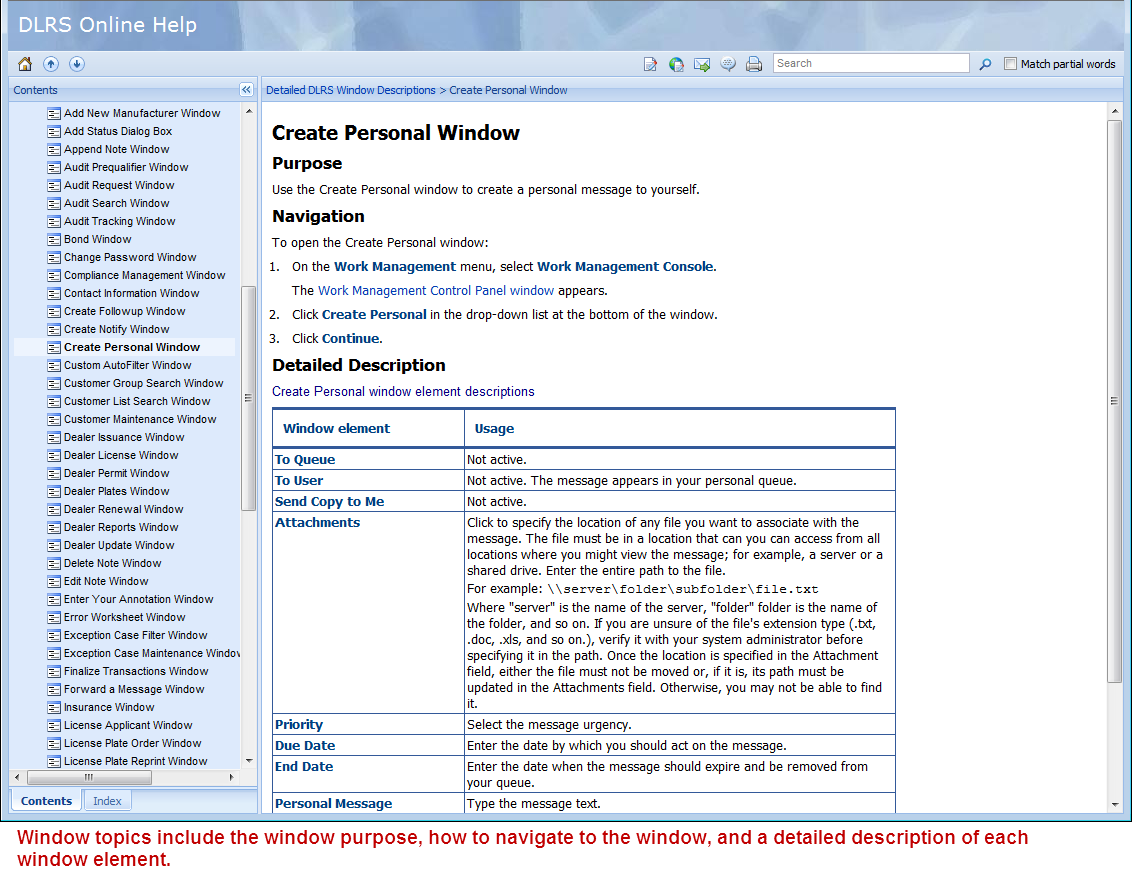This screenshot has height=873, width=1132.
Task: Open the Work Management Control Panel window link
Action: click(x=436, y=290)
